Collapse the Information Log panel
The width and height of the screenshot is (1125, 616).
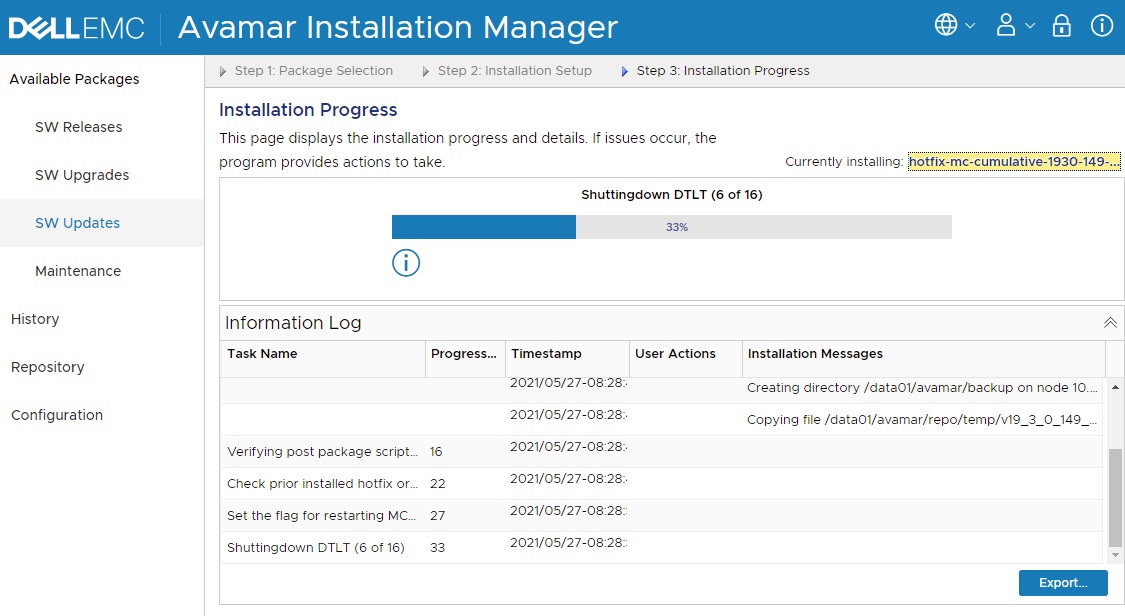(x=1109, y=322)
